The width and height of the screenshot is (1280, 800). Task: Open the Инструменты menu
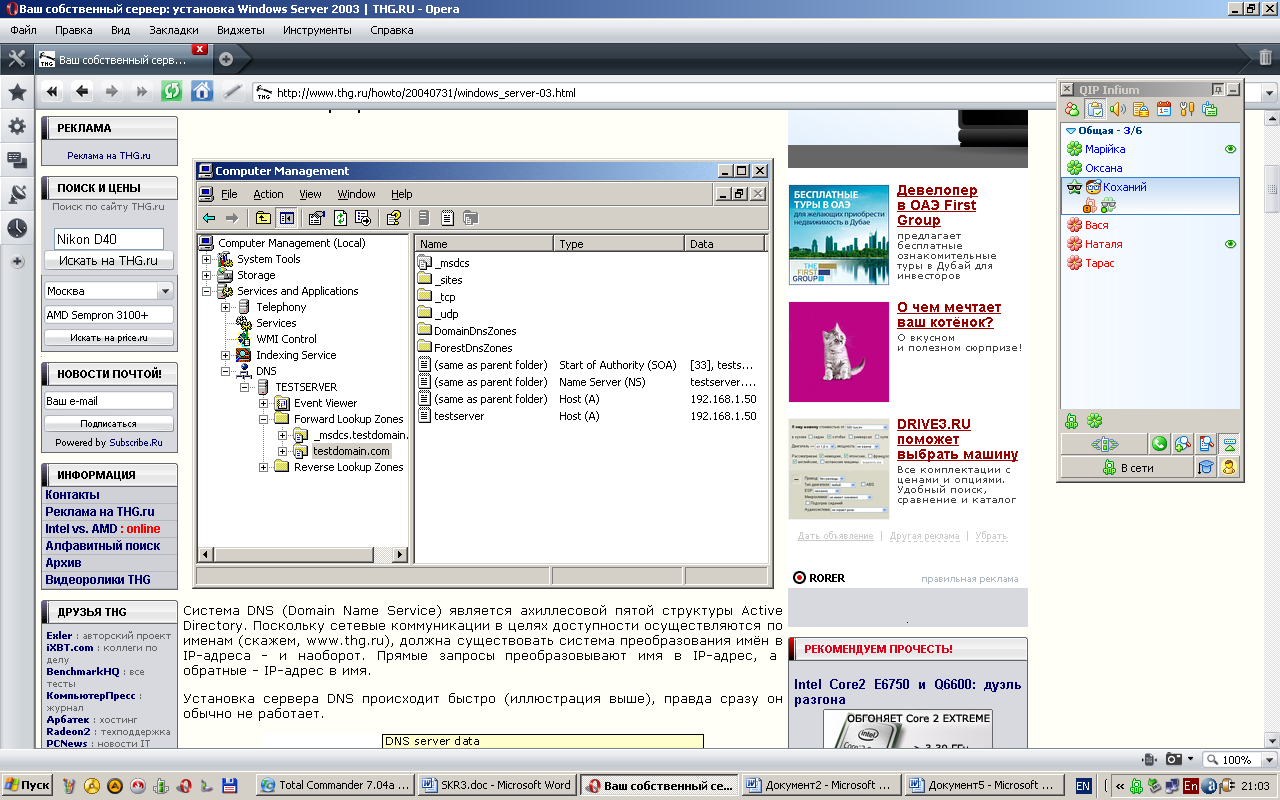point(317,30)
